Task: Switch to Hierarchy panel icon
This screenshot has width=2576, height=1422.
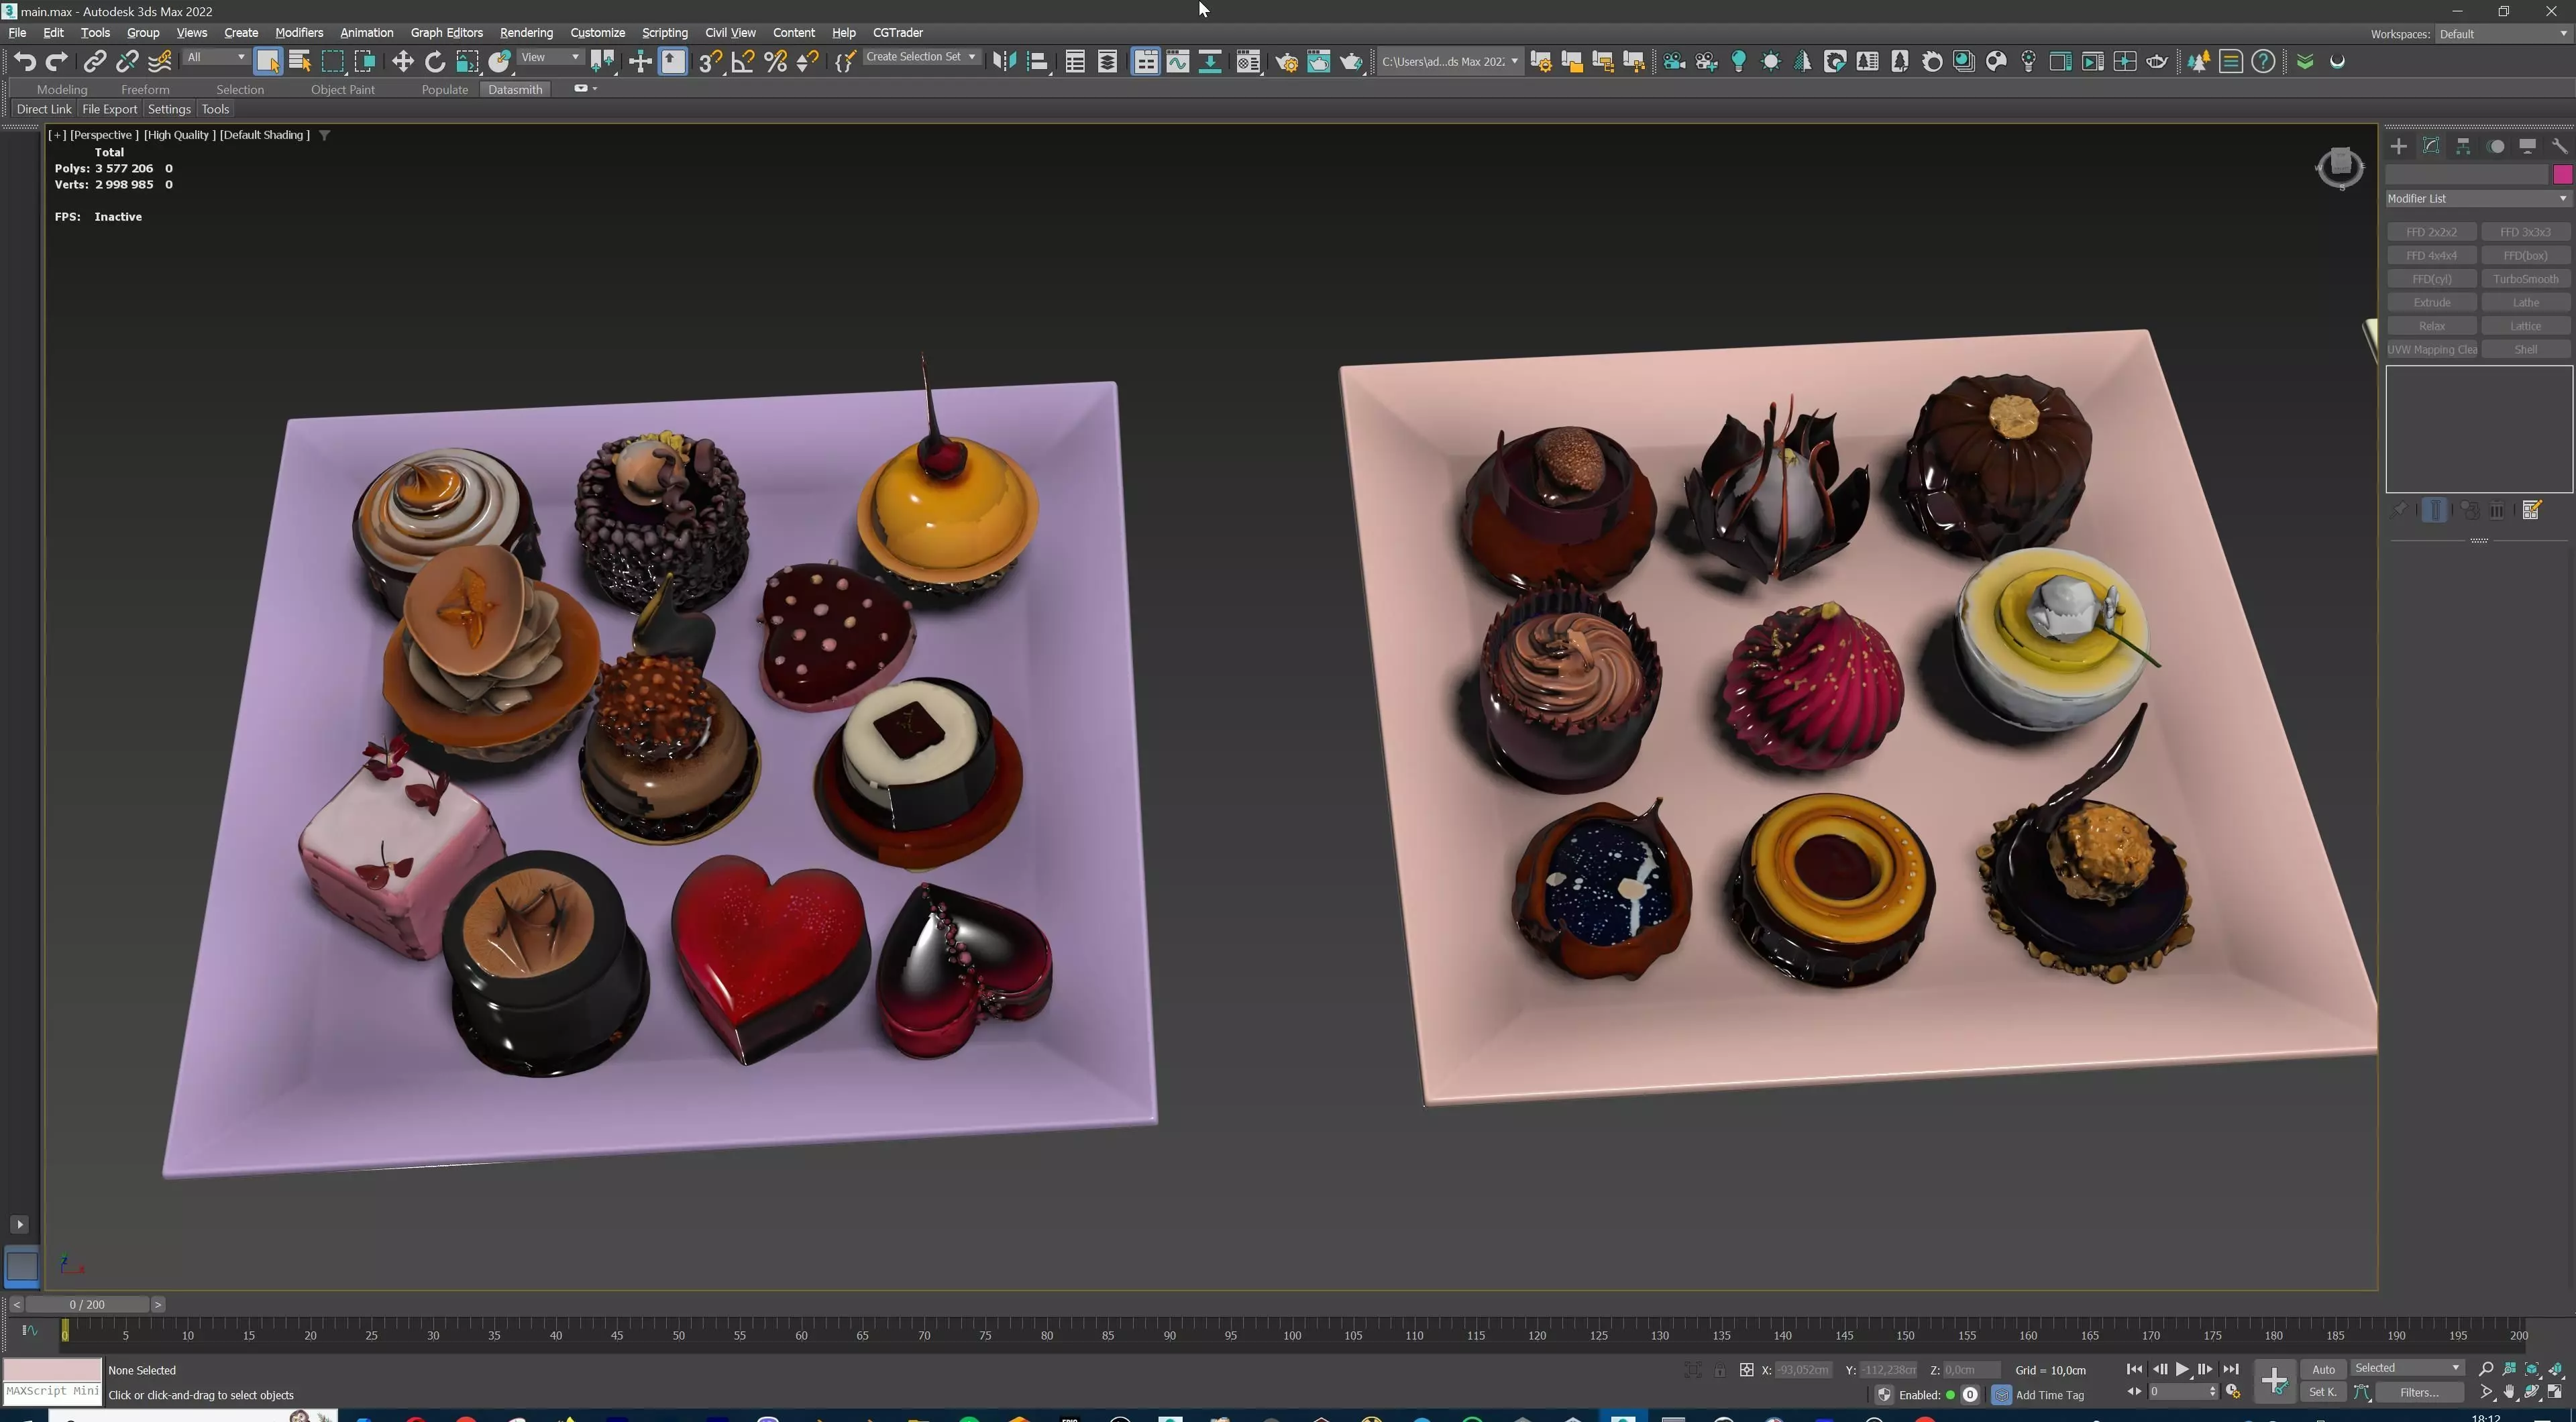Action: (x=2463, y=146)
